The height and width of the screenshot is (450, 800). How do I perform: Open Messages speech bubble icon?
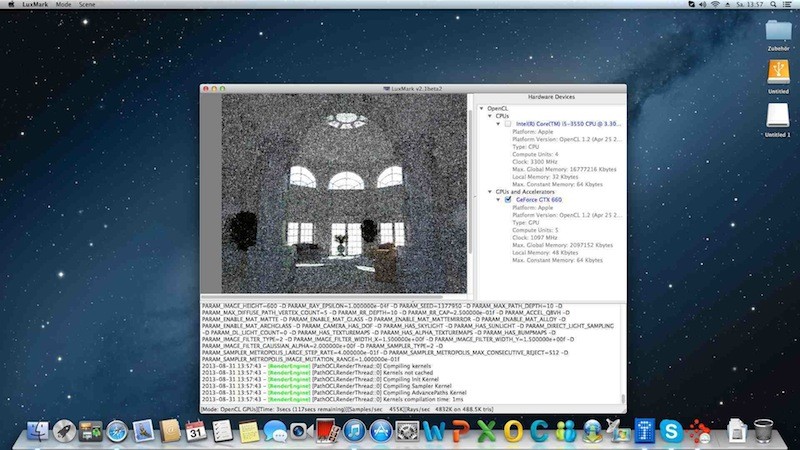[276, 432]
